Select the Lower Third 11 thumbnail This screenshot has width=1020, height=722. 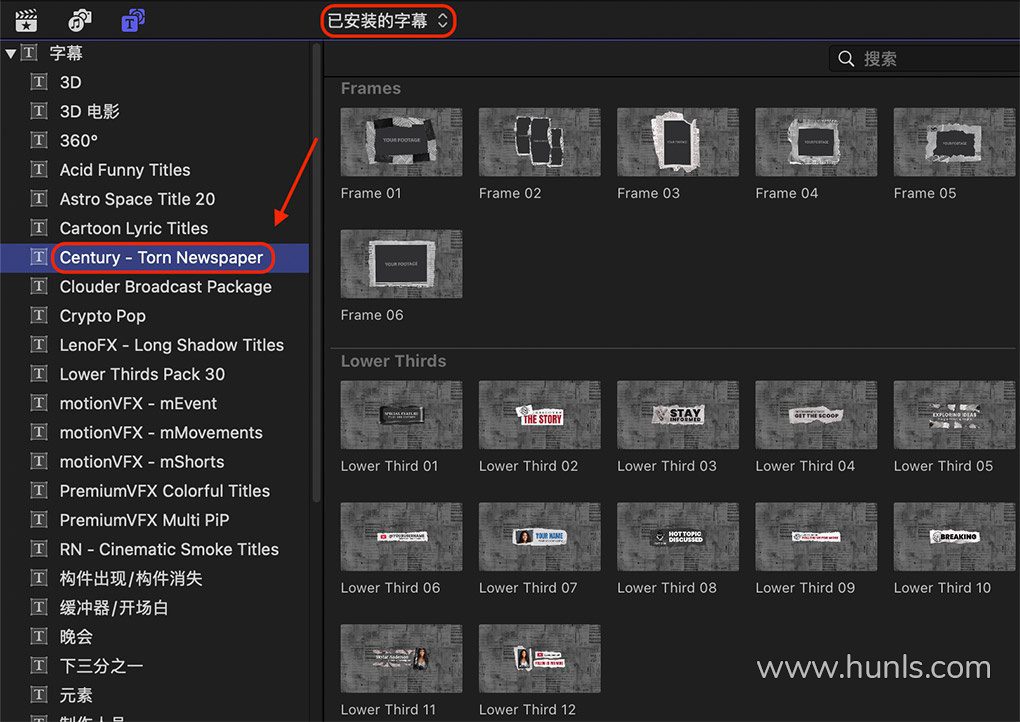401,659
